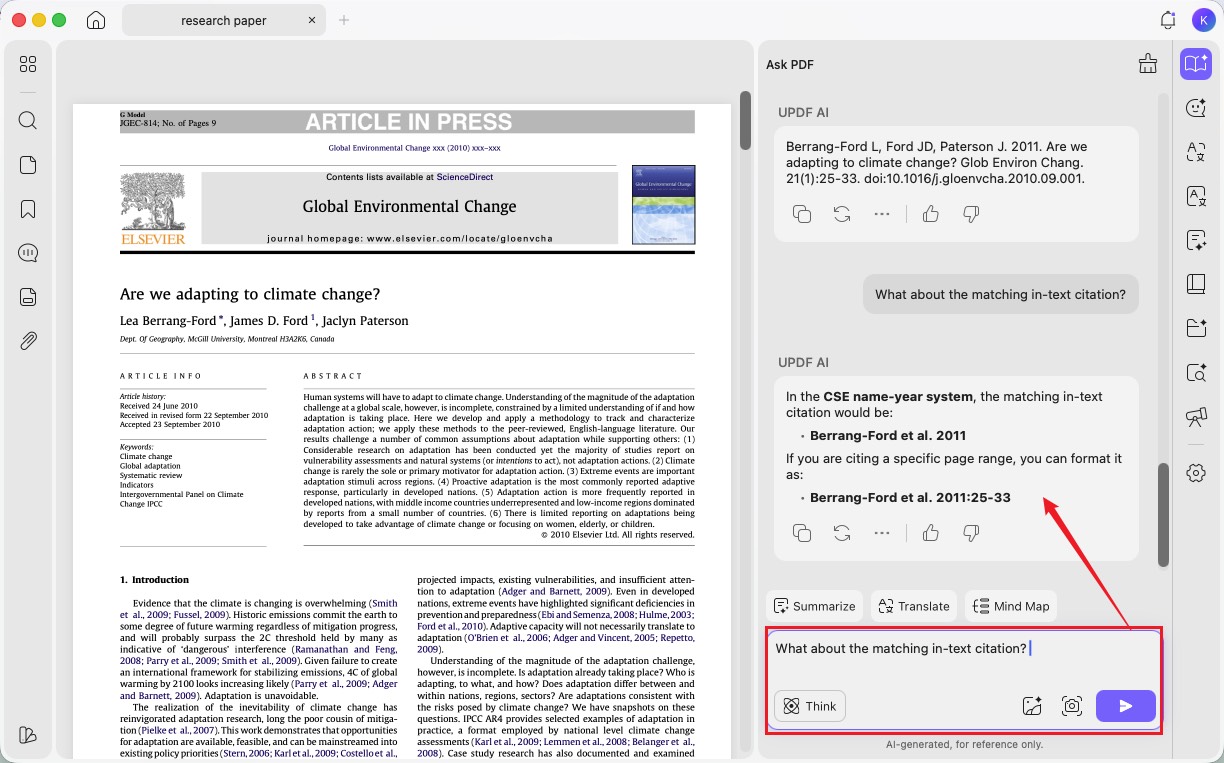Screen dimensions: 1224x763
Task: Open the ScienceDirect link in the paper
Action: pyautogui.click(x=464, y=177)
